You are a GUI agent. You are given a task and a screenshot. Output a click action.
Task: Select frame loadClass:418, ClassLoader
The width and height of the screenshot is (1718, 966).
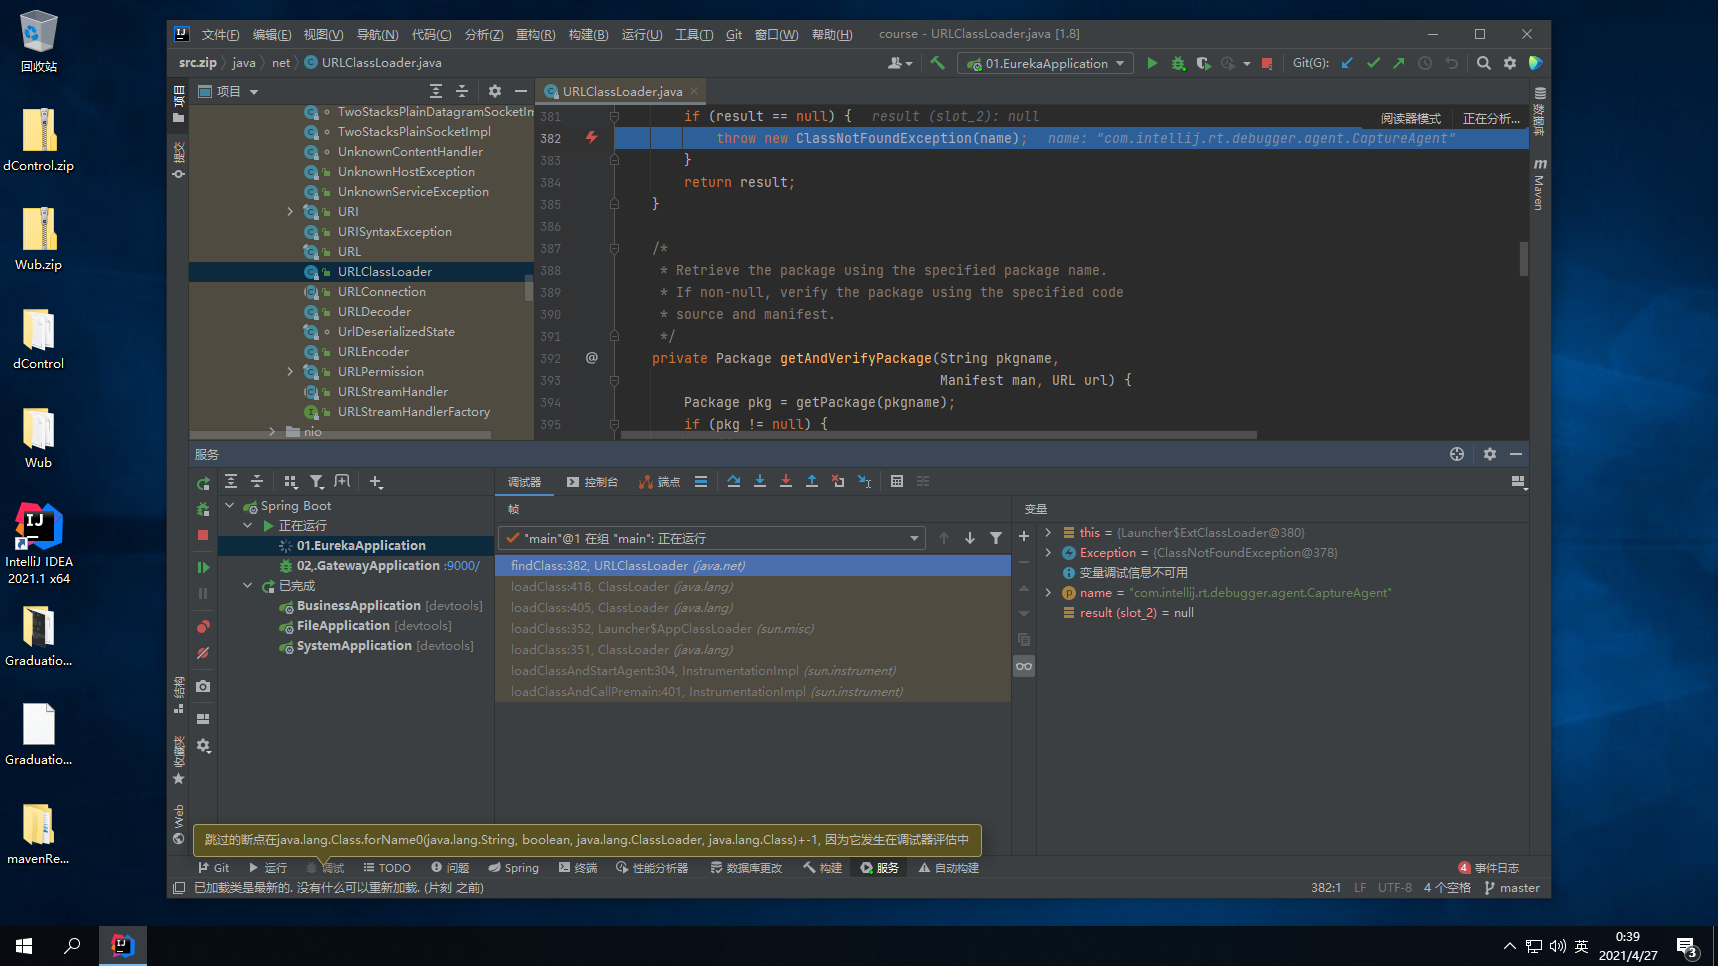753,587
